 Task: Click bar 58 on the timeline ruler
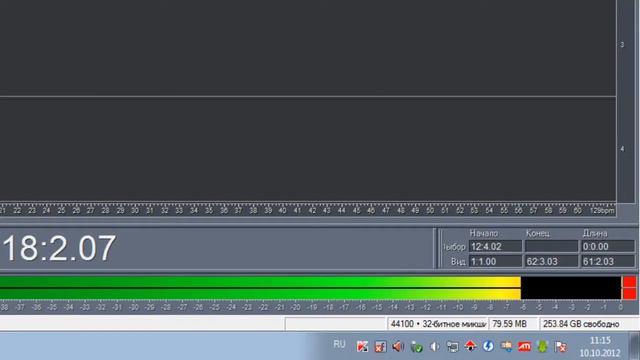548,211
